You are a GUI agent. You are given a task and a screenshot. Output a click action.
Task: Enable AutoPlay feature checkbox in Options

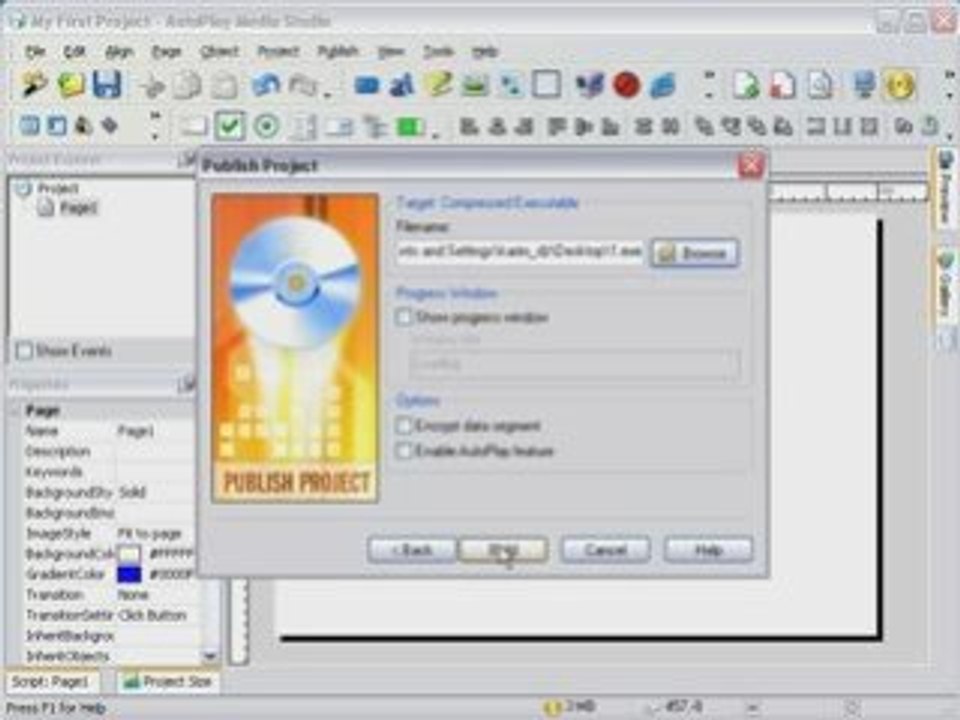pos(404,451)
